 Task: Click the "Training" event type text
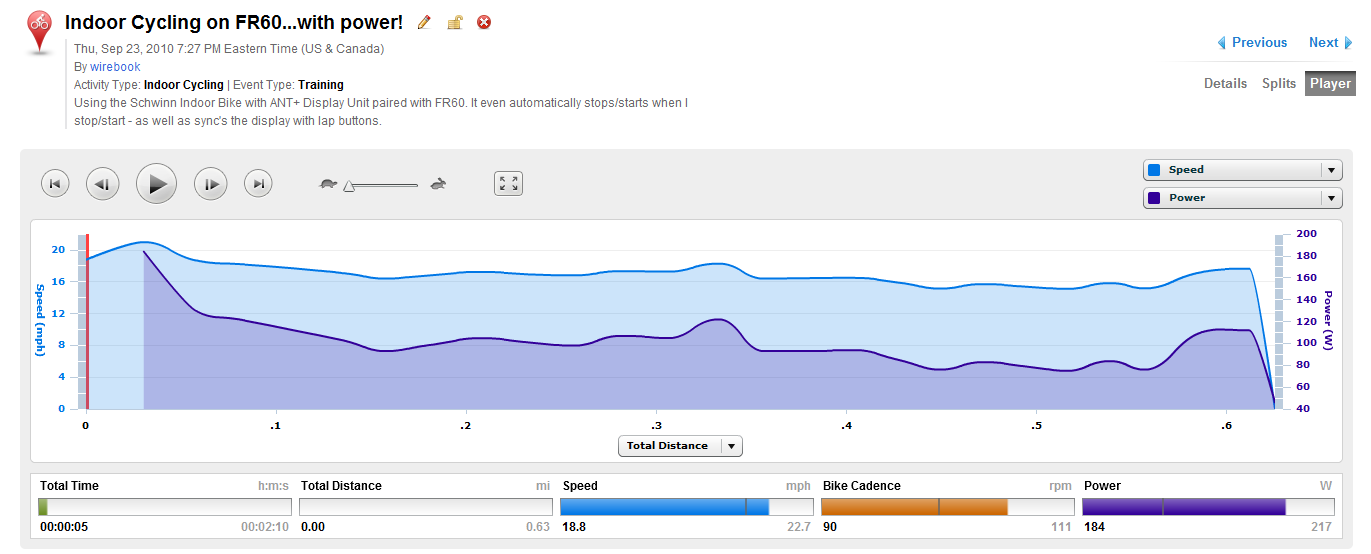click(x=320, y=85)
